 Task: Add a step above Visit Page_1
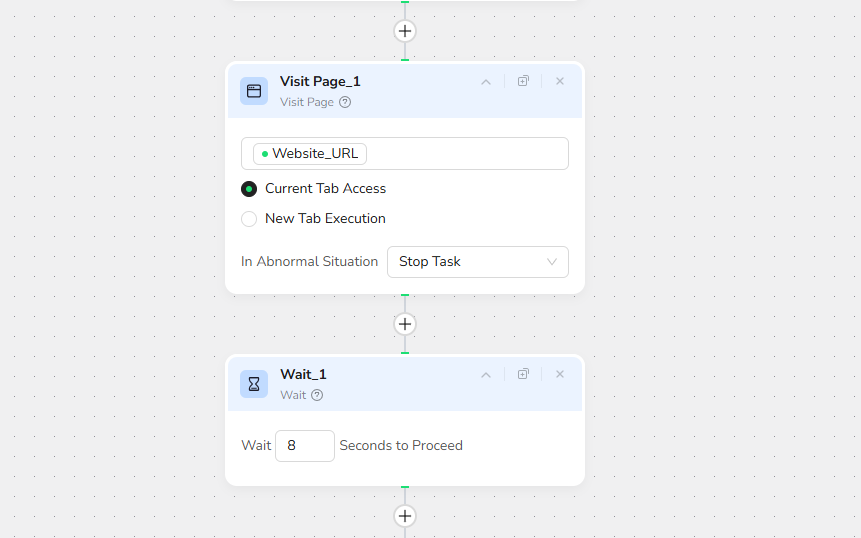pos(405,31)
